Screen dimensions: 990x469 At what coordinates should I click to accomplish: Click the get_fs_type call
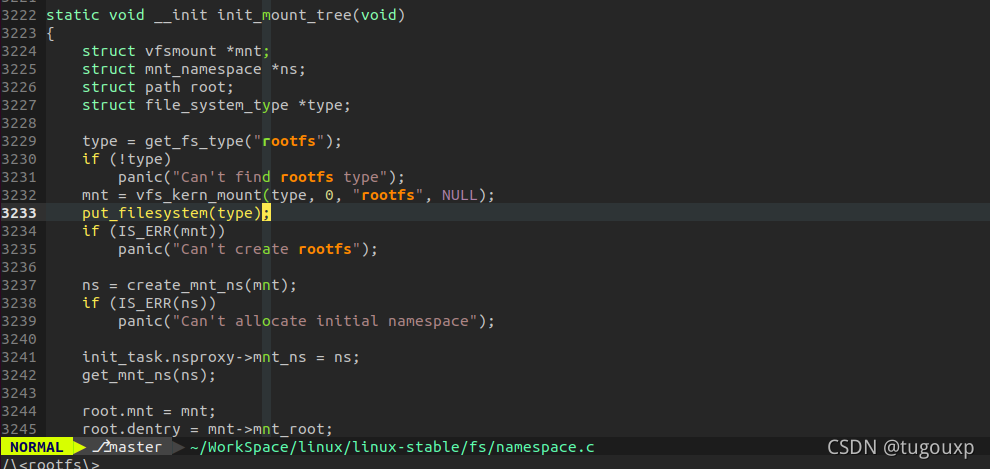pos(243,141)
